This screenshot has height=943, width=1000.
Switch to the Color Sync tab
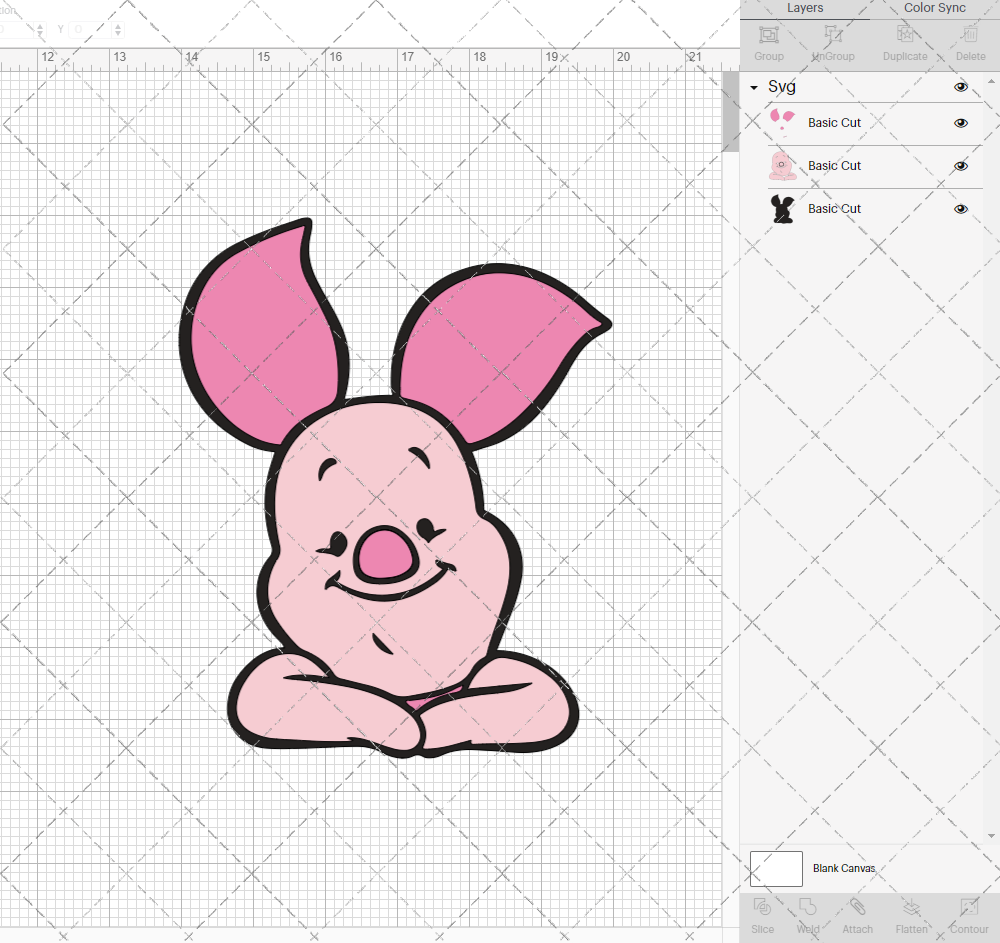point(934,8)
